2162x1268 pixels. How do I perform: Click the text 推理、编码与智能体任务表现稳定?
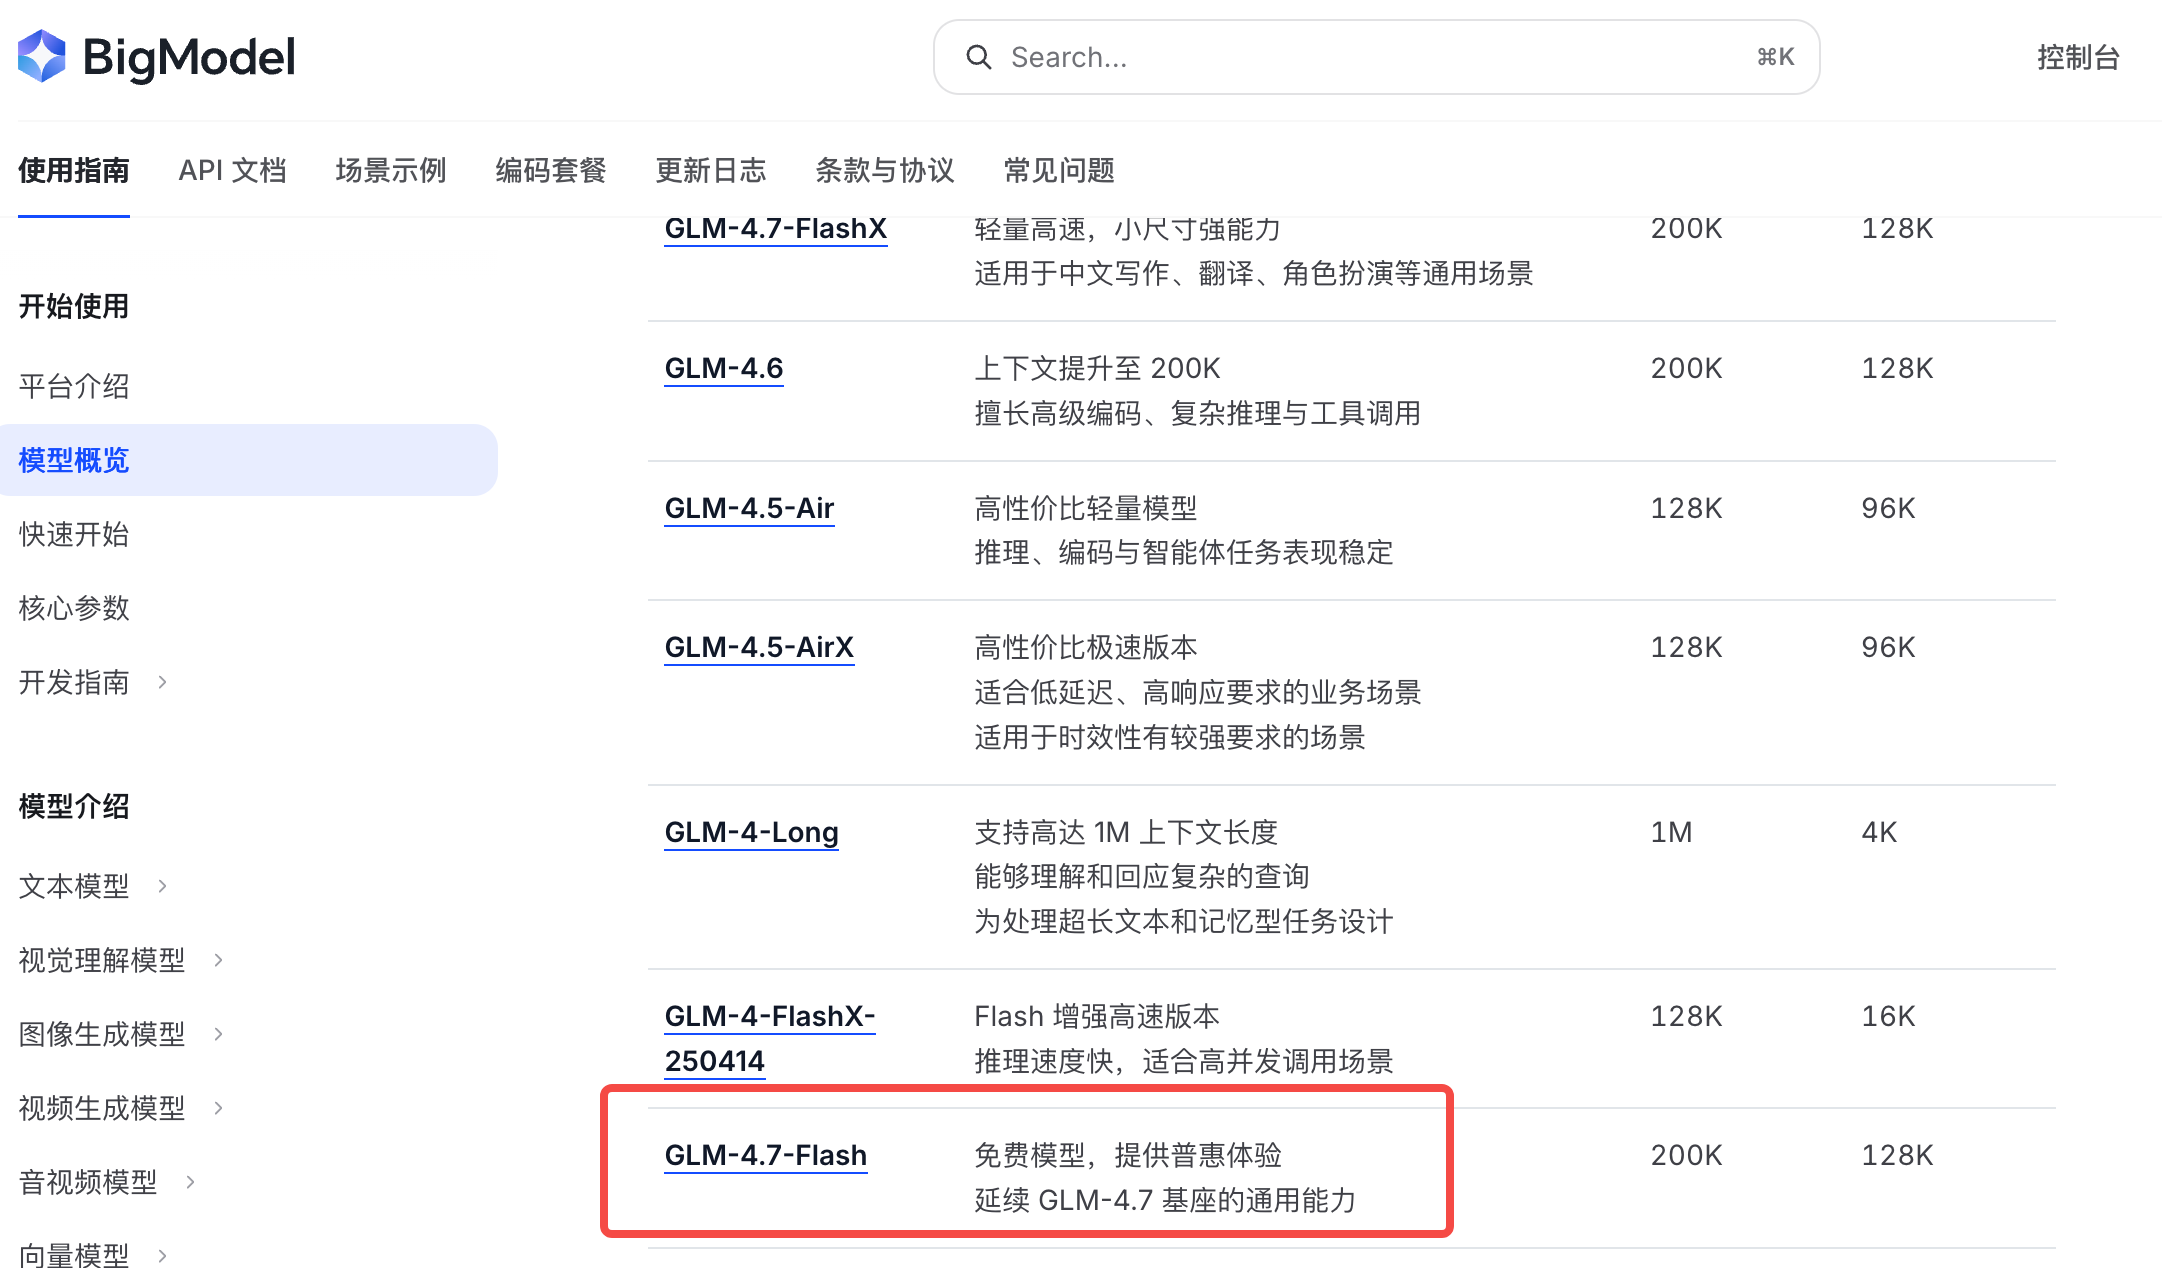coord(1184,552)
